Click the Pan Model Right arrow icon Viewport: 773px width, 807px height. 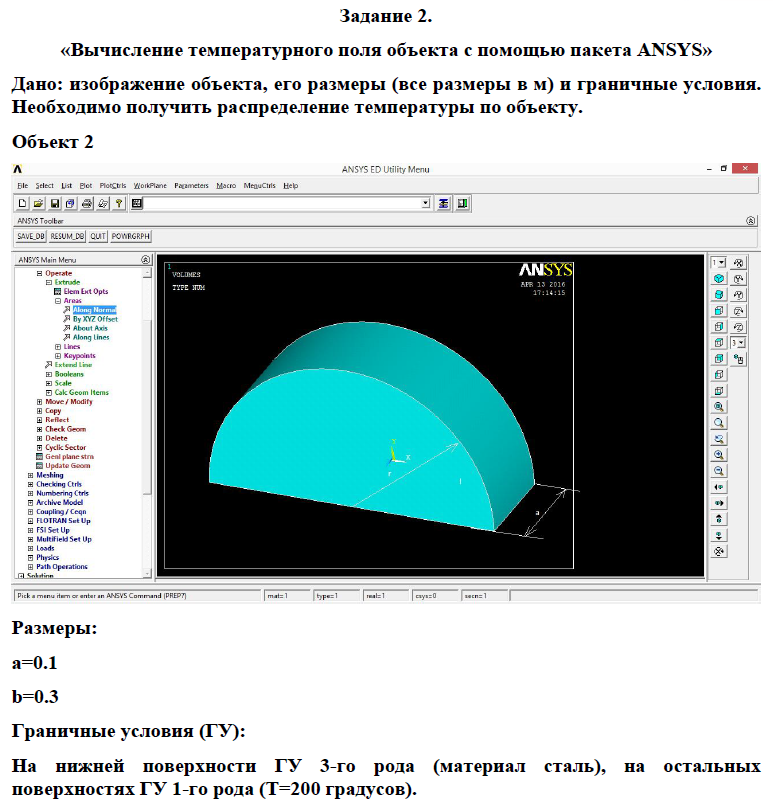point(719,503)
